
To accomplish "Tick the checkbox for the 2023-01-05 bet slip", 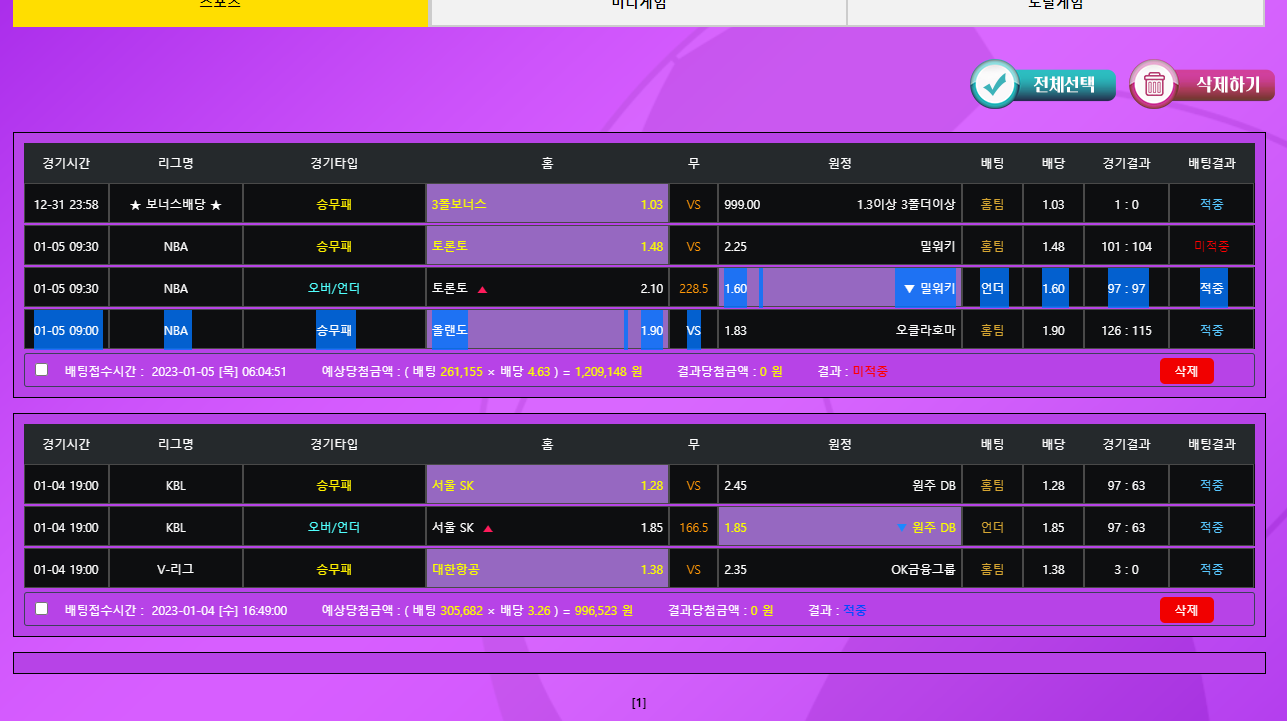I will click(42, 370).
